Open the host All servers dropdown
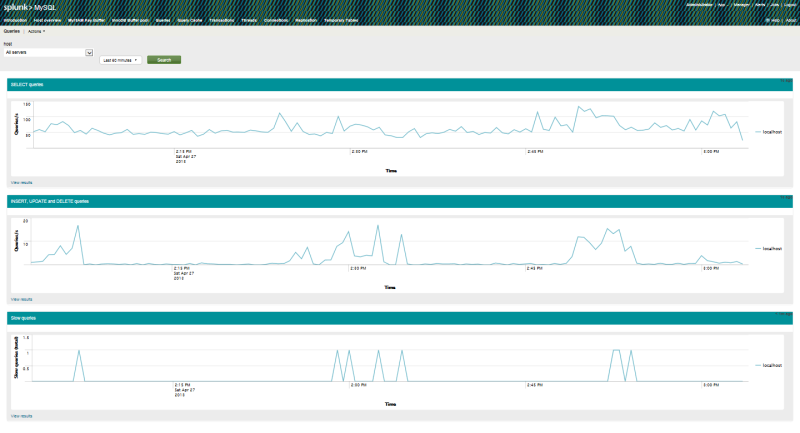Image resolution: width=800 pixels, height=433 pixels. [48, 53]
